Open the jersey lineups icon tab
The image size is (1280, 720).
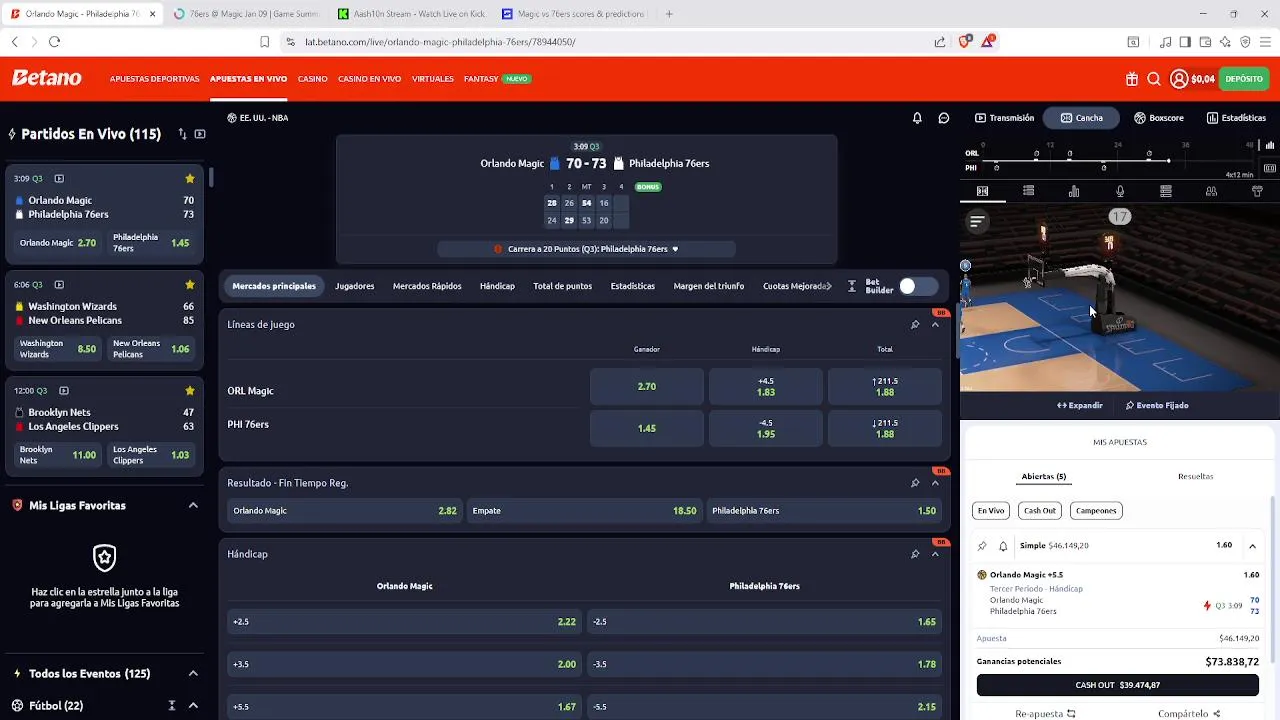pyautogui.click(x=1257, y=191)
